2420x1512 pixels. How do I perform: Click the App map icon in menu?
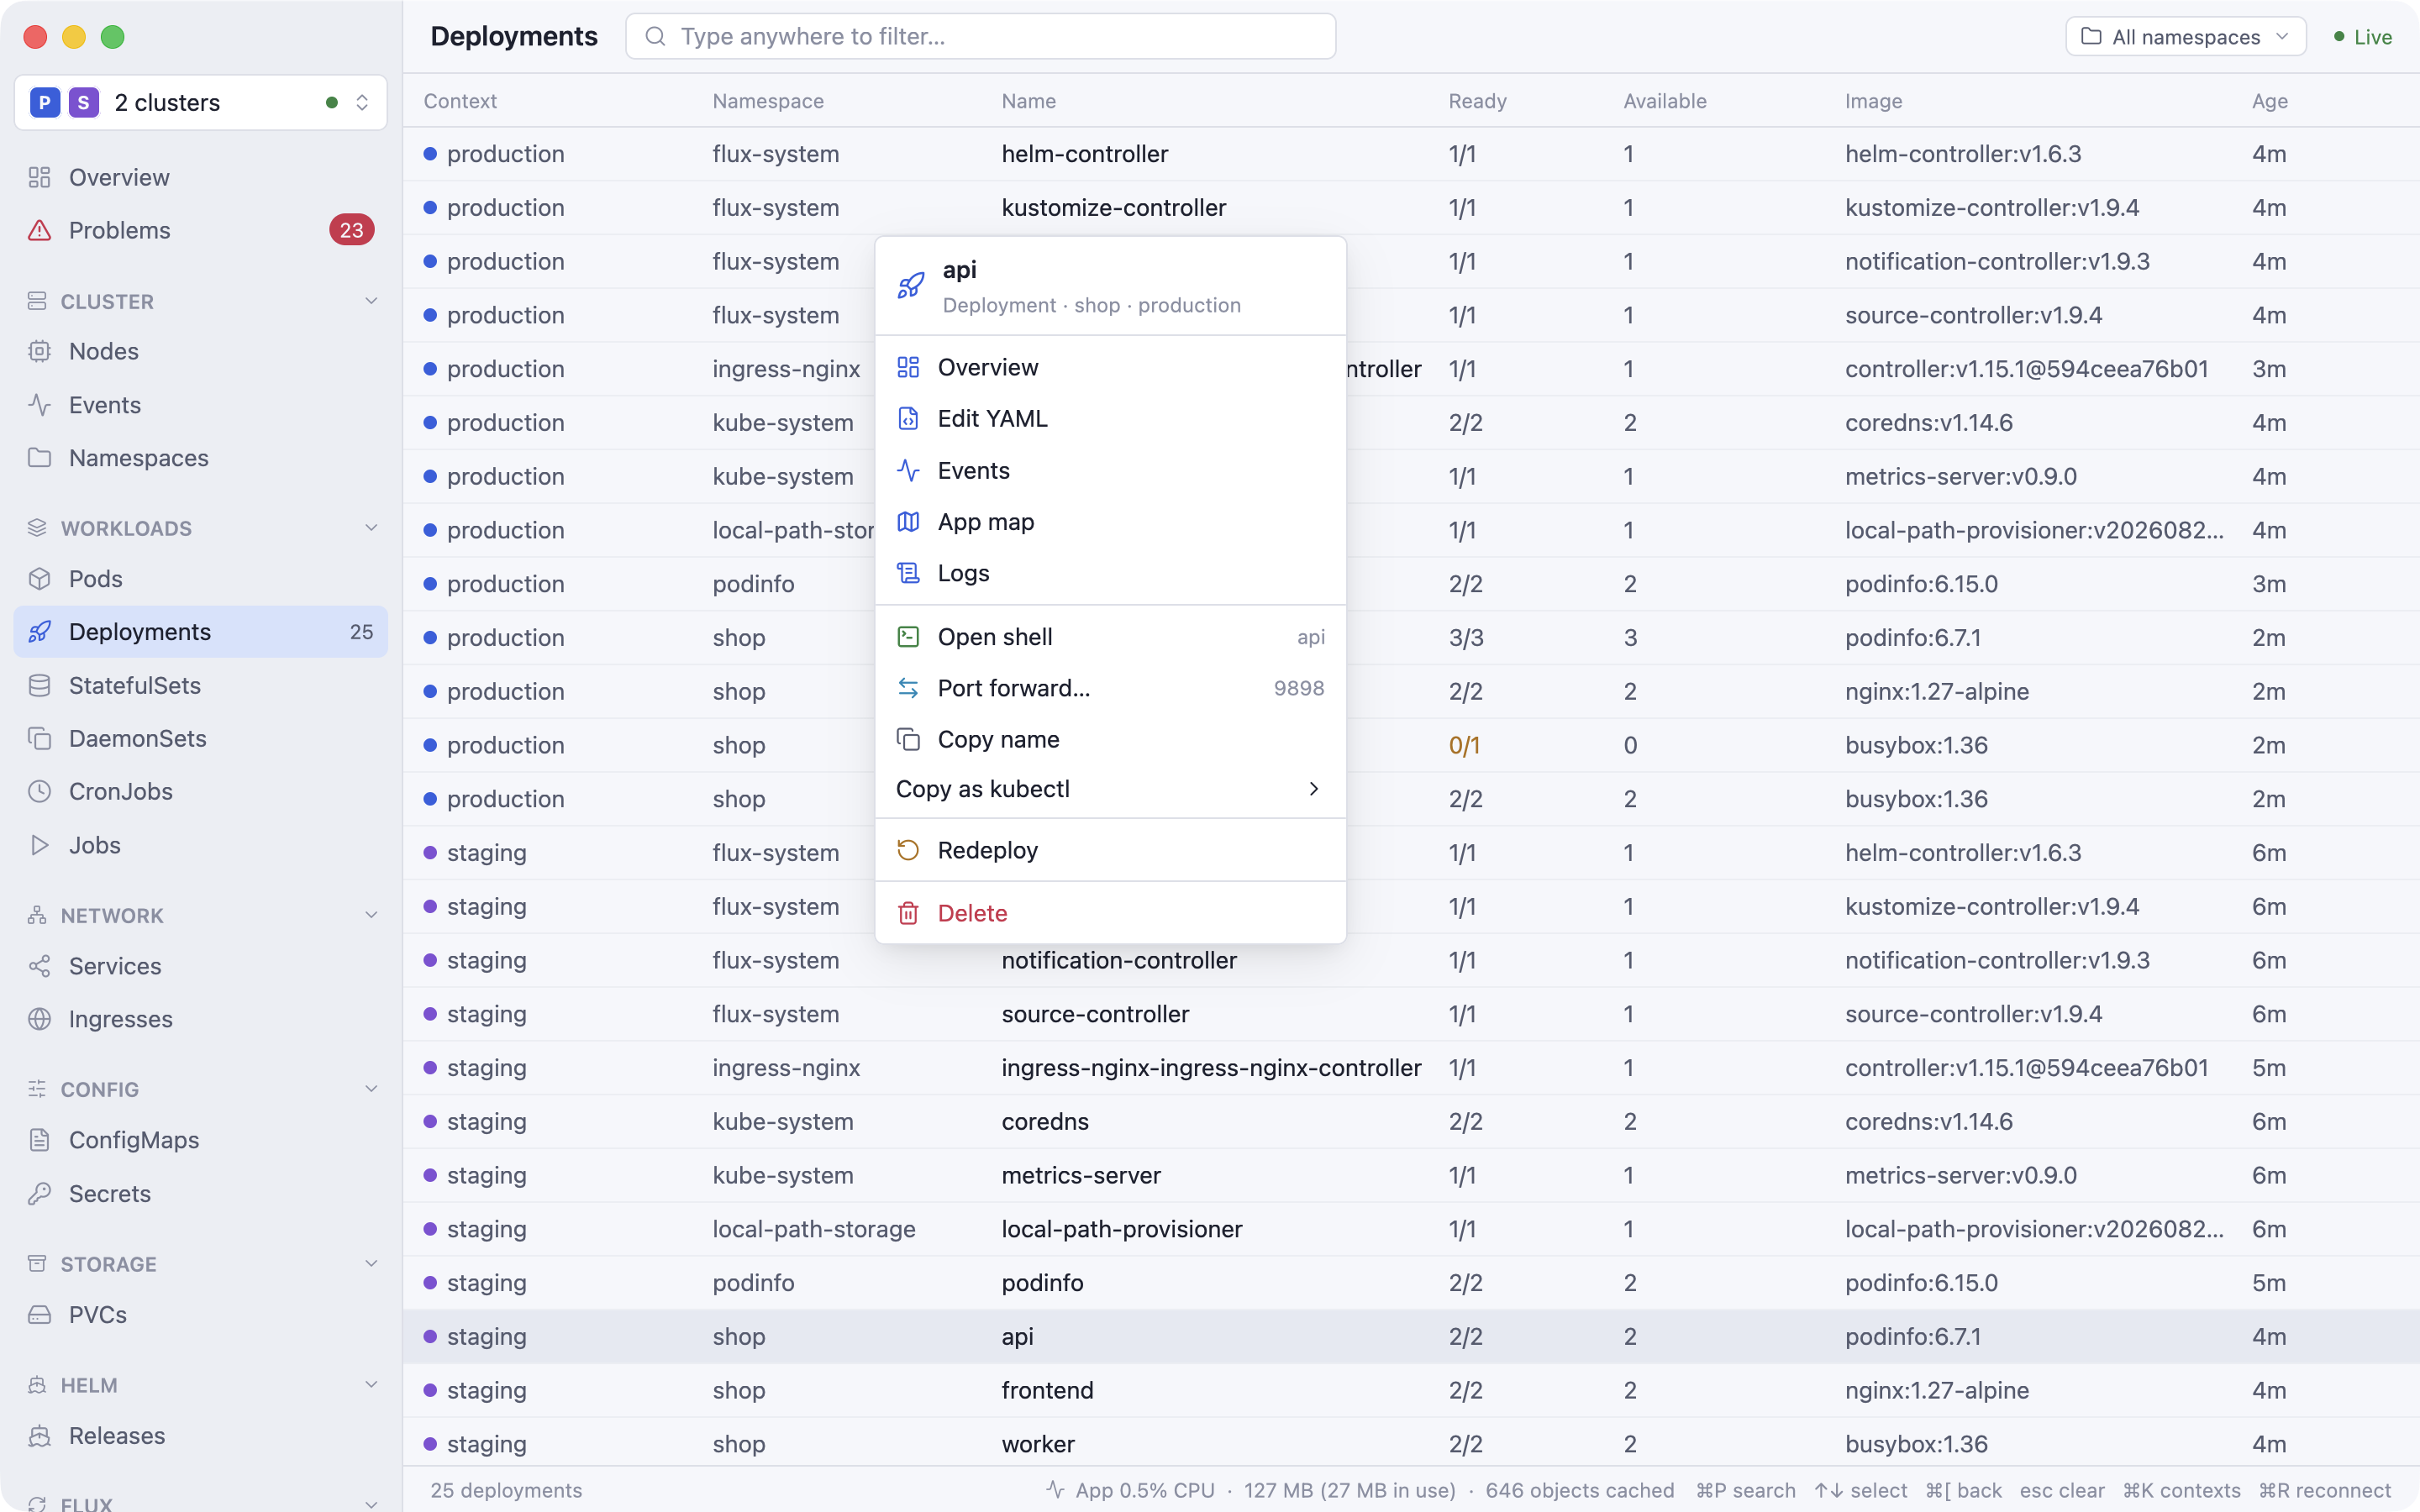tap(908, 522)
